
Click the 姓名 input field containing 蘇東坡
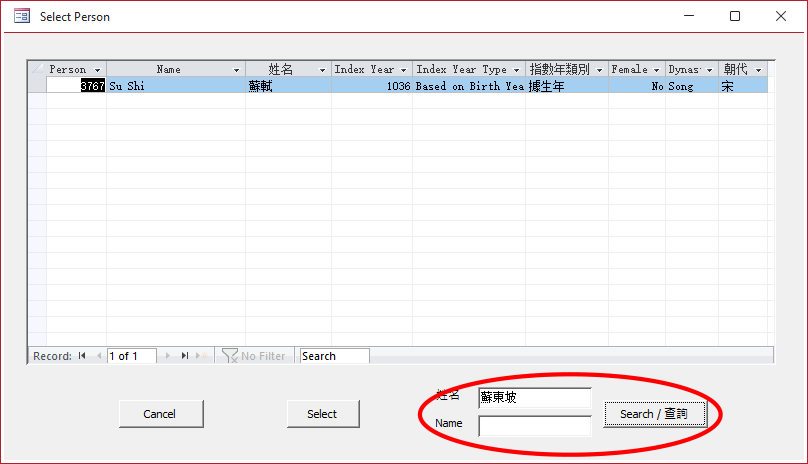(x=534, y=397)
